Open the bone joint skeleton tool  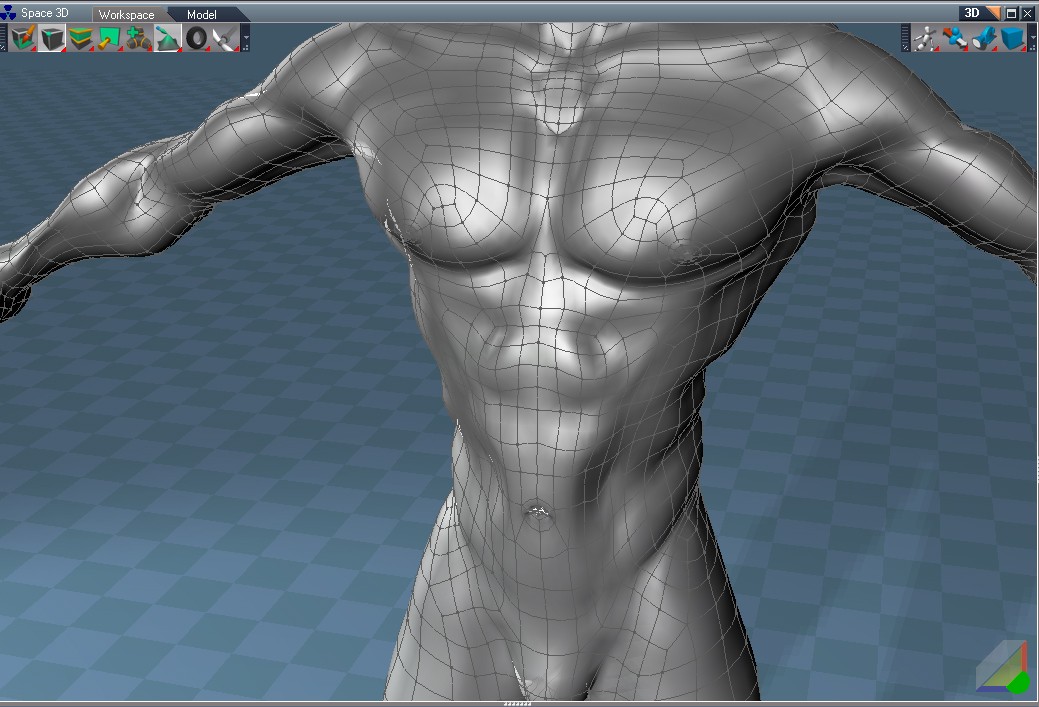pyautogui.click(x=225, y=38)
